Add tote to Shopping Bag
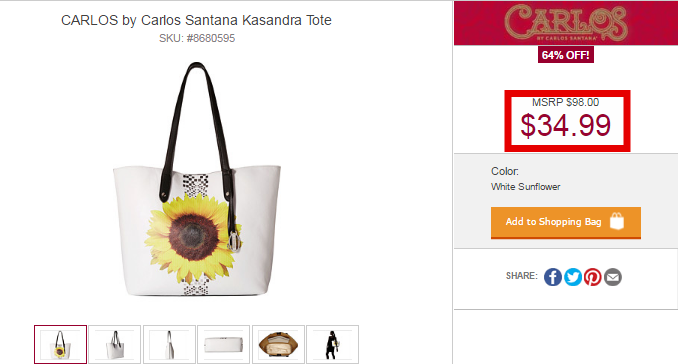The image size is (678, 364). pos(566,223)
